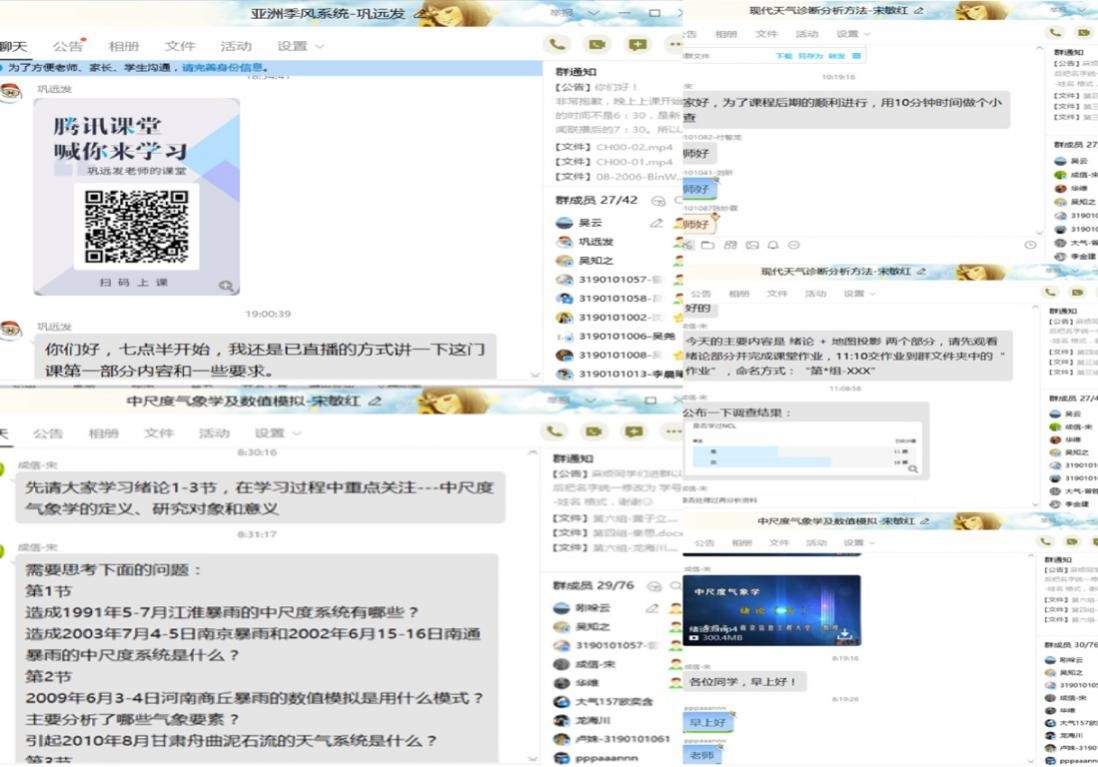Open 公告 tab in 亚洲季风系统 window
This screenshot has height=767, width=1098.
pyautogui.click(x=67, y=46)
